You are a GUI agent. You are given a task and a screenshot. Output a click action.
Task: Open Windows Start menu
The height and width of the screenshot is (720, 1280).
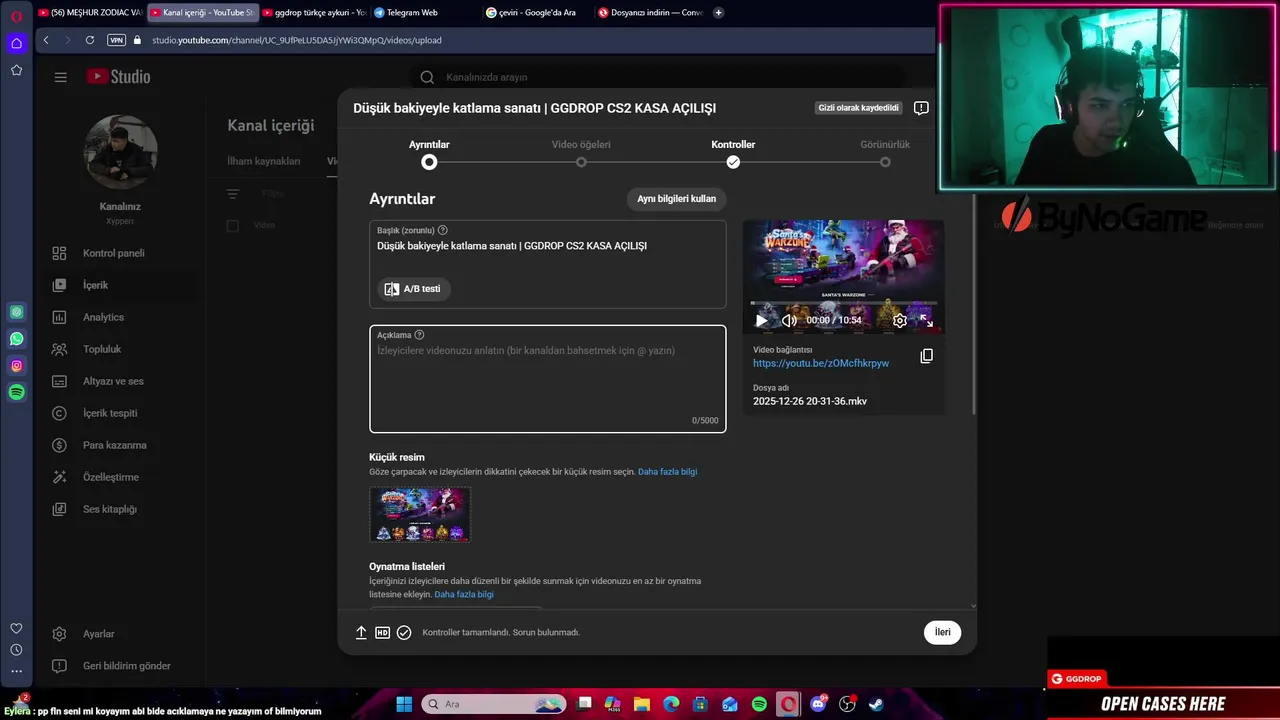tap(404, 704)
